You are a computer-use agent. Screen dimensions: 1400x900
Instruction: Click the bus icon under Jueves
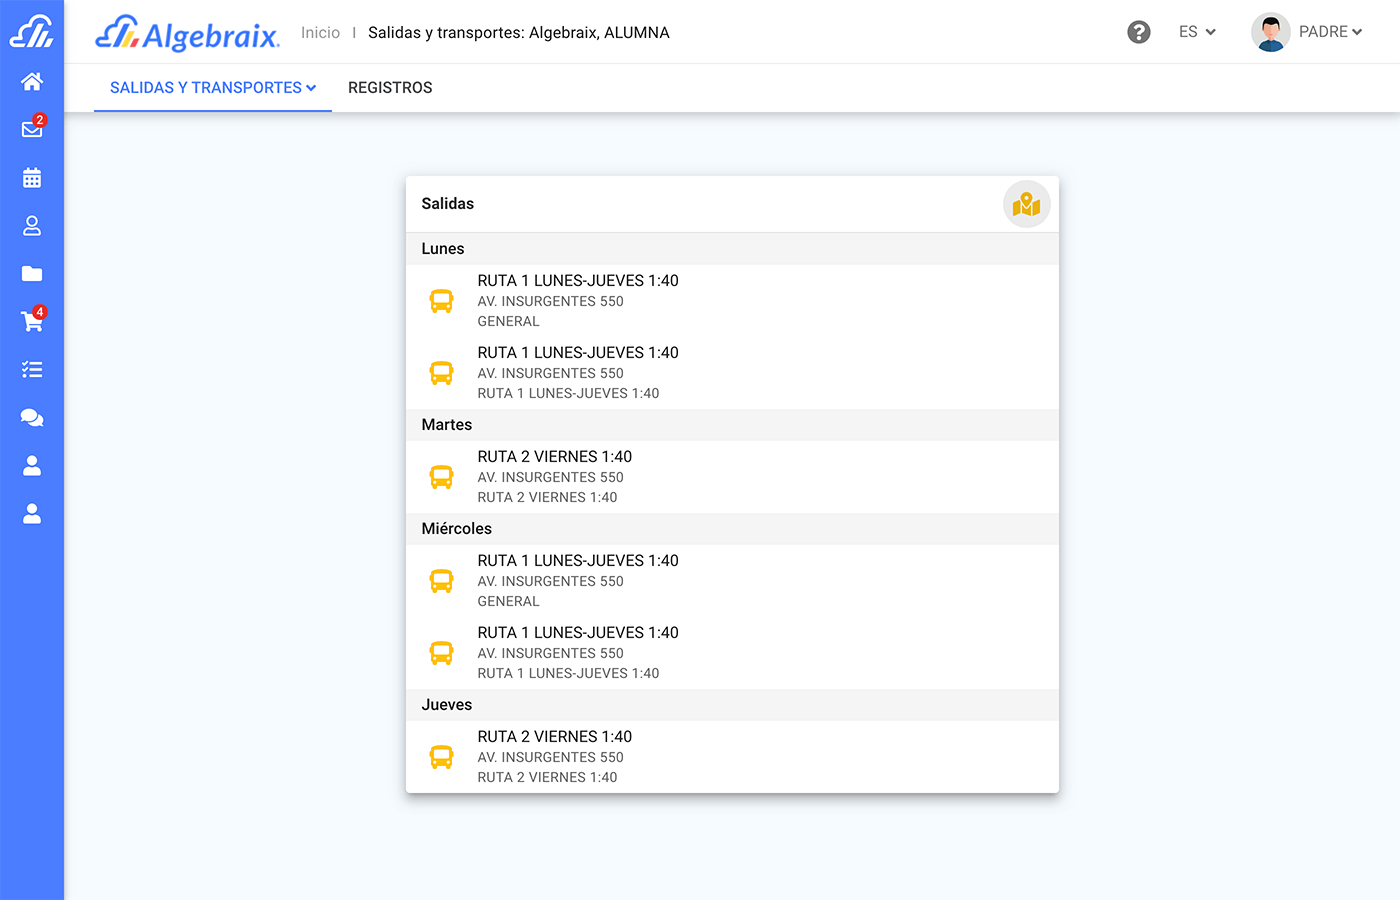coord(441,757)
